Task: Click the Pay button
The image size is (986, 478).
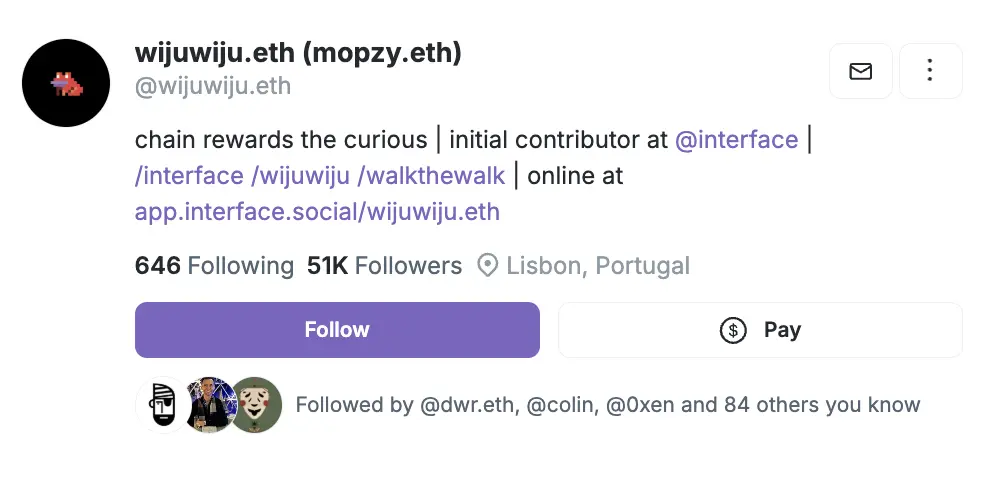Action: pos(760,330)
